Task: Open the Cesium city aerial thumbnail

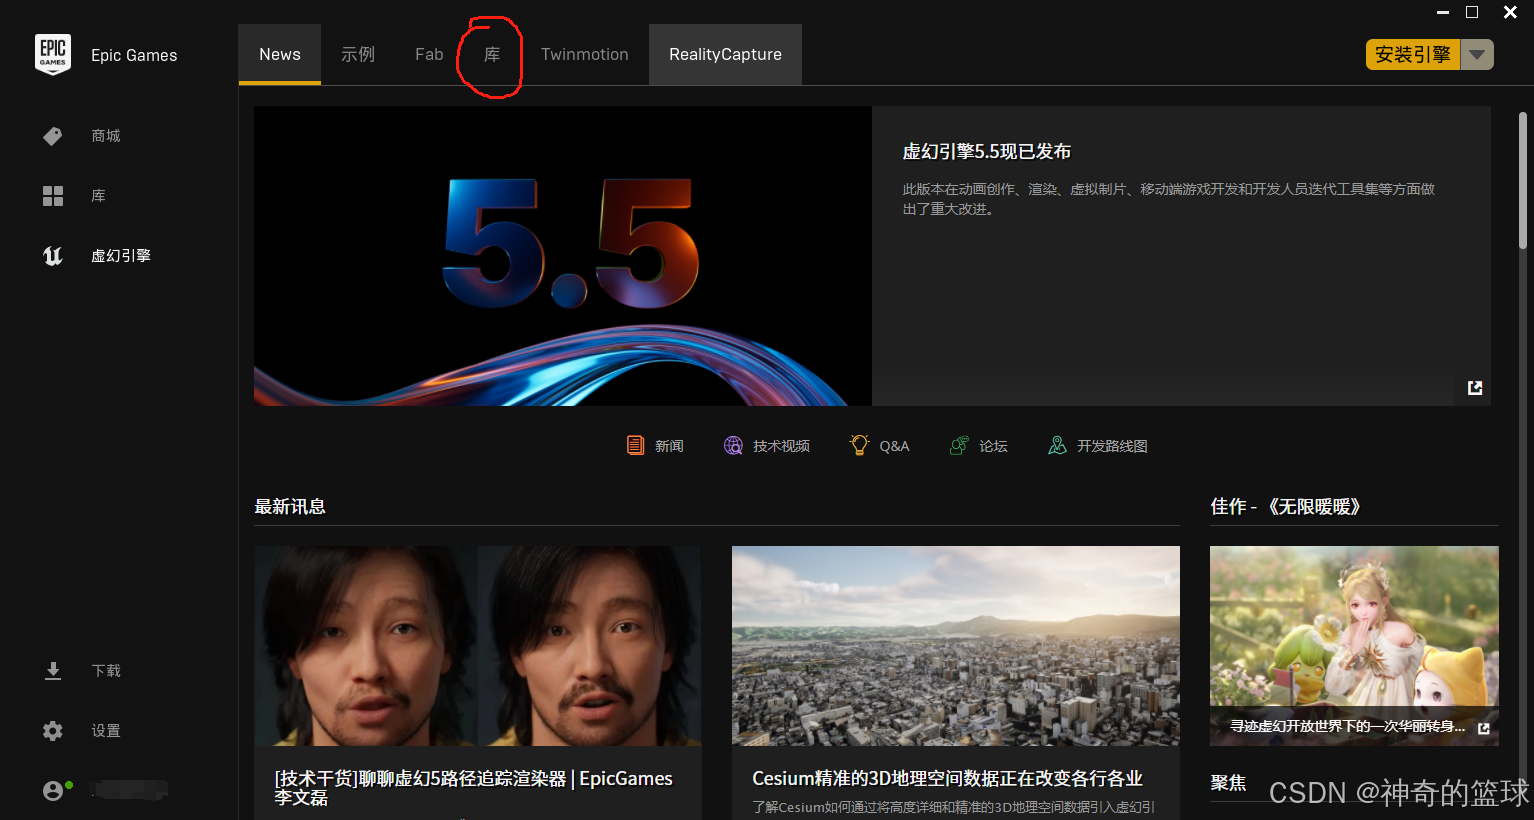Action: coord(956,646)
